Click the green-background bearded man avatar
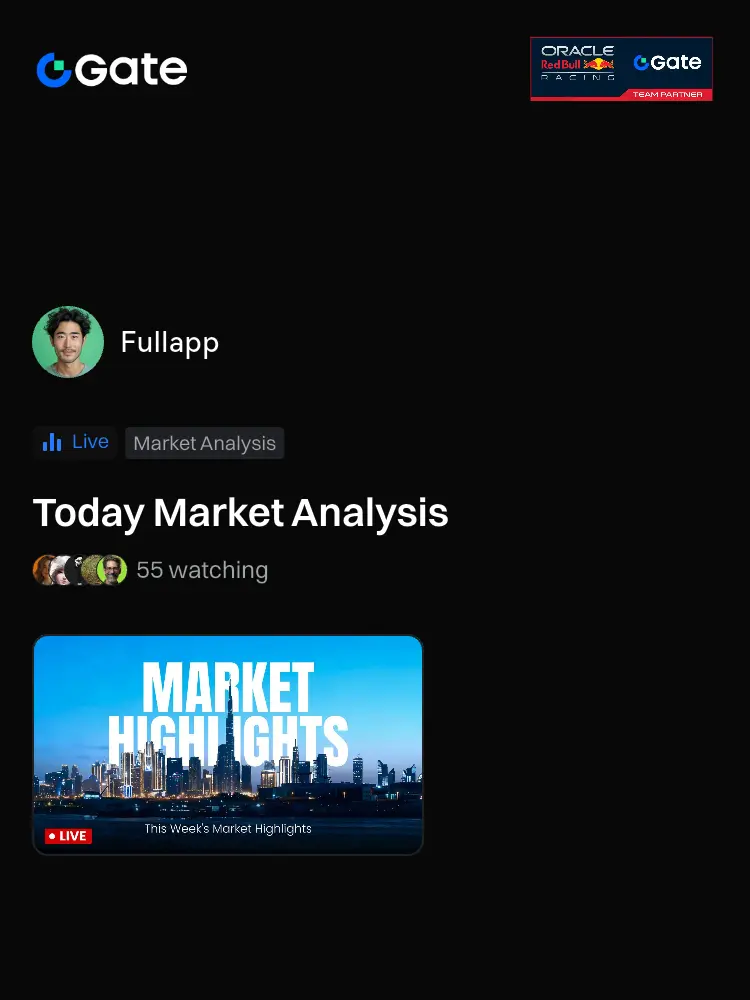 pos(112,570)
